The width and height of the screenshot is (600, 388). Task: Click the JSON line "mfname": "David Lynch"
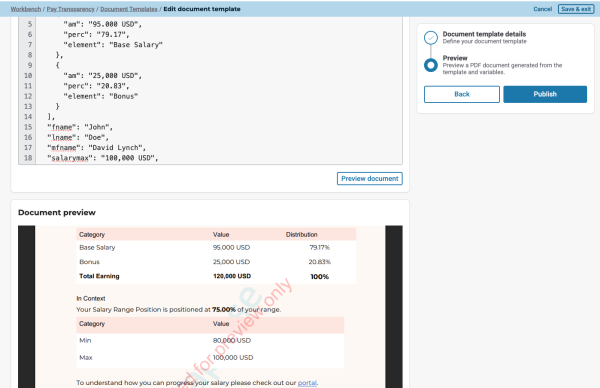96,148
